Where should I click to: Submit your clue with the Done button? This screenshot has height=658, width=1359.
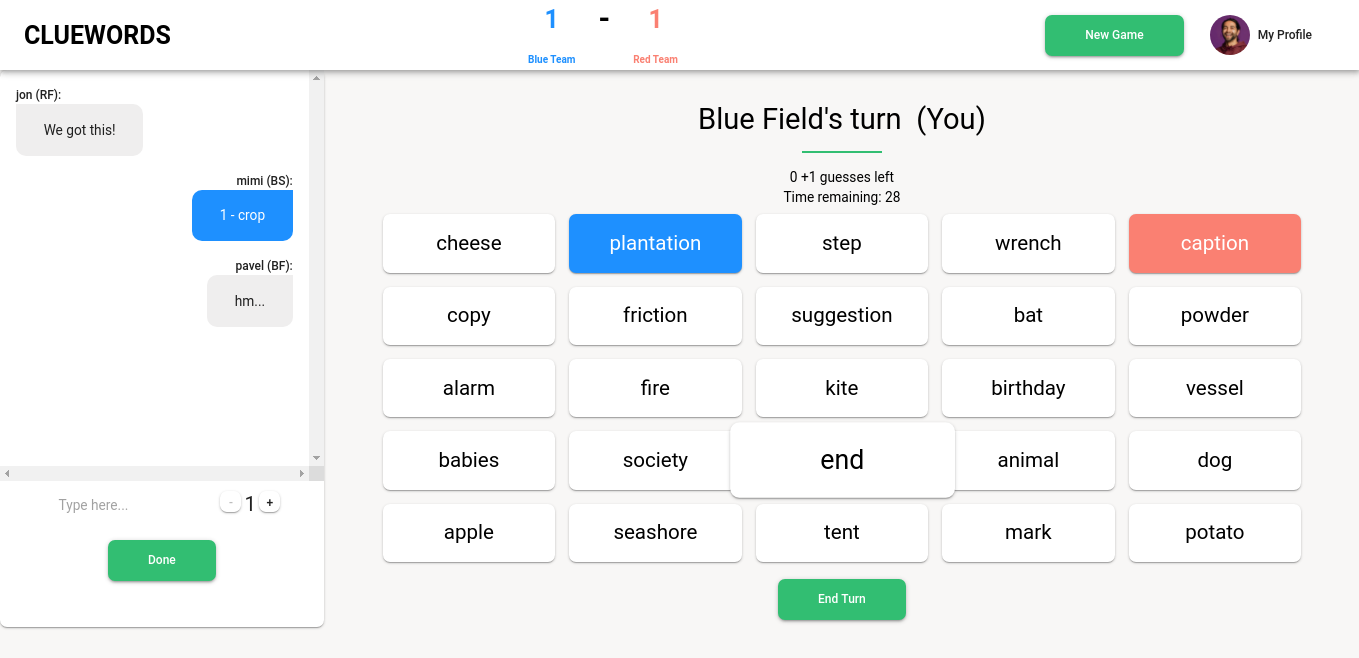[161, 560]
